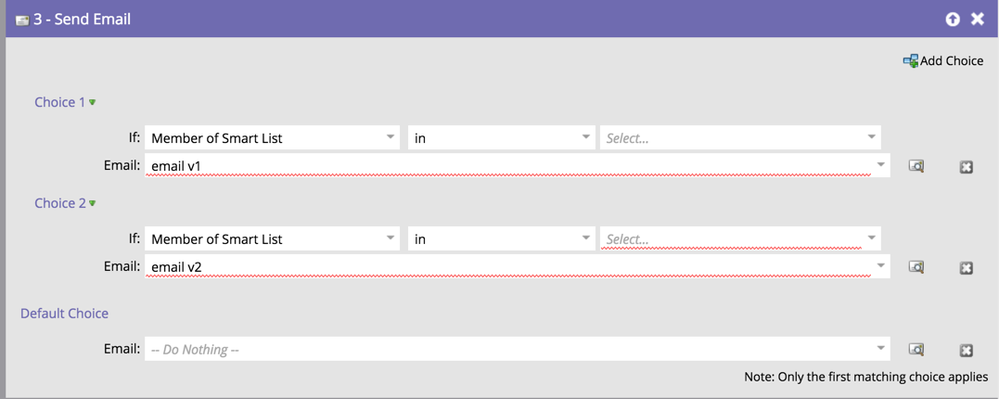This screenshot has width=999, height=399.
Task: Click the Send Email step icon
Action: pyautogui.click(x=22, y=20)
